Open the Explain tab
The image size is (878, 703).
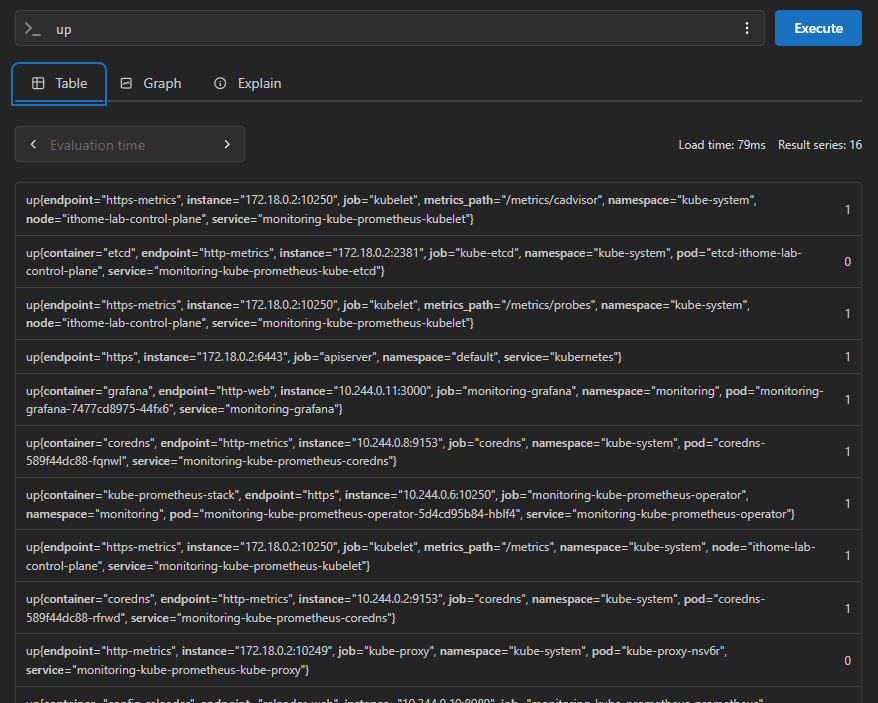pyautogui.click(x=247, y=83)
